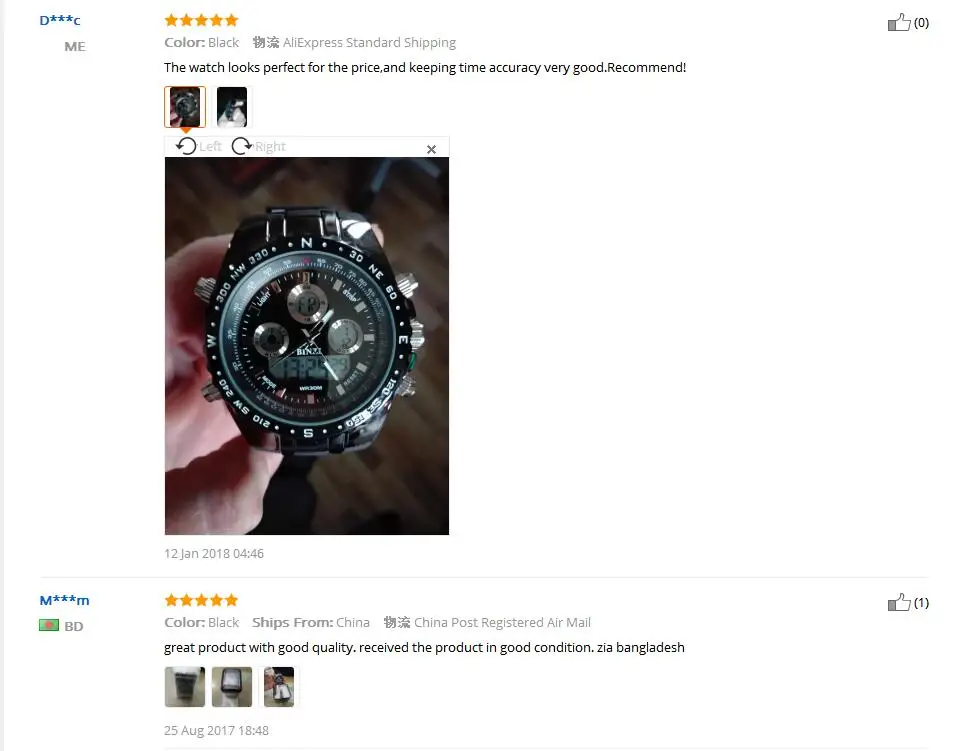Click the 'Left' rotate label
964x751 pixels.
(x=210, y=146)
